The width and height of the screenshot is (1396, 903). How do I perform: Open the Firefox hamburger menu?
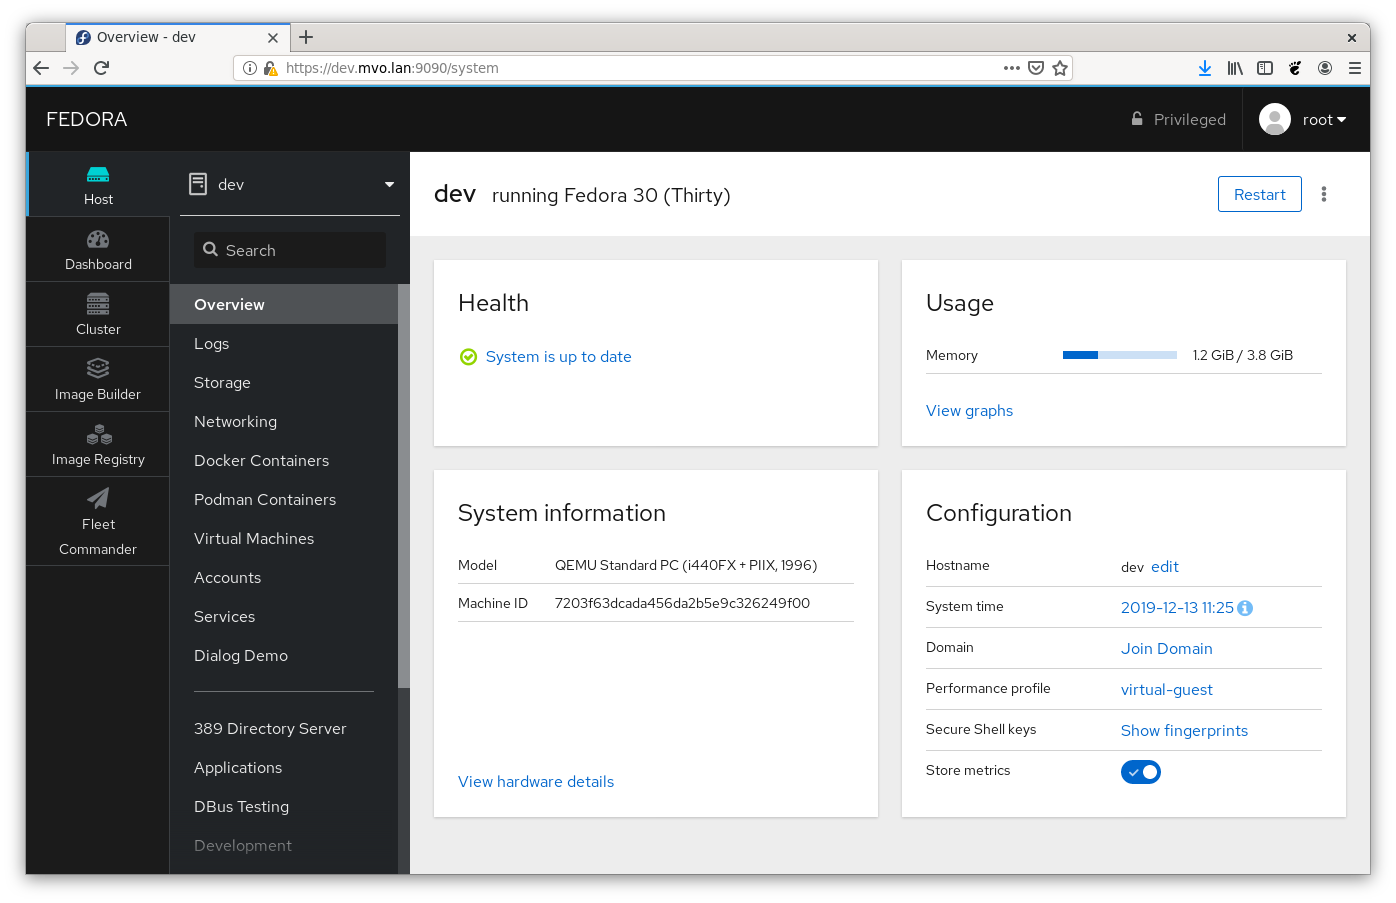click(x=1355, y=68)
